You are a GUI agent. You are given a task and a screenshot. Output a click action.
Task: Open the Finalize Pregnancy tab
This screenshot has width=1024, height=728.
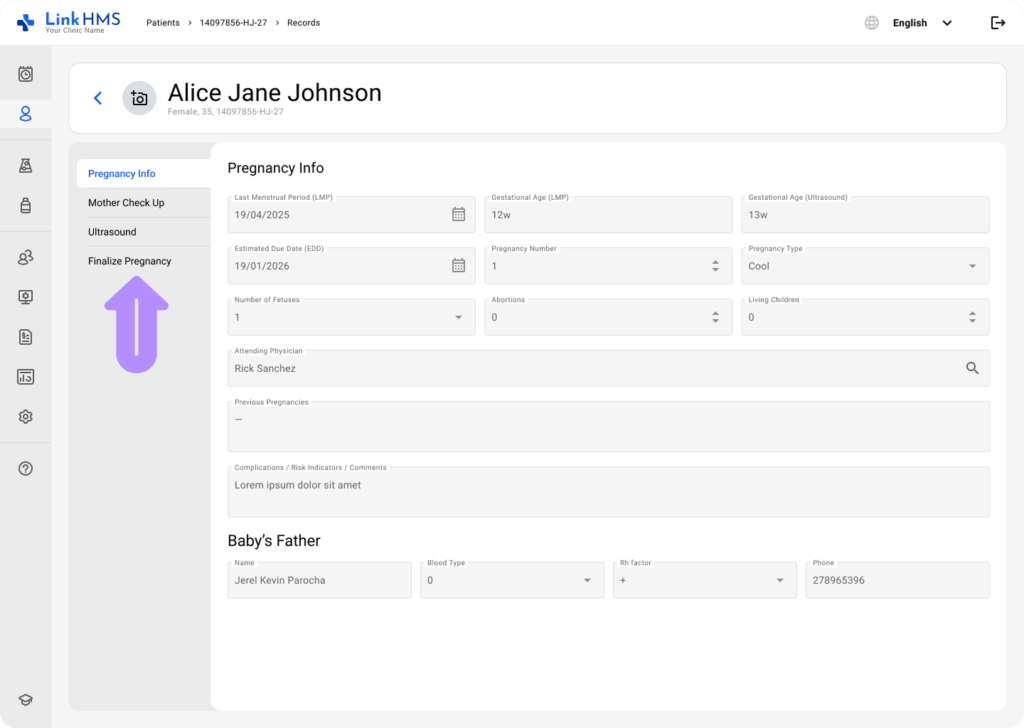(130, 261)
